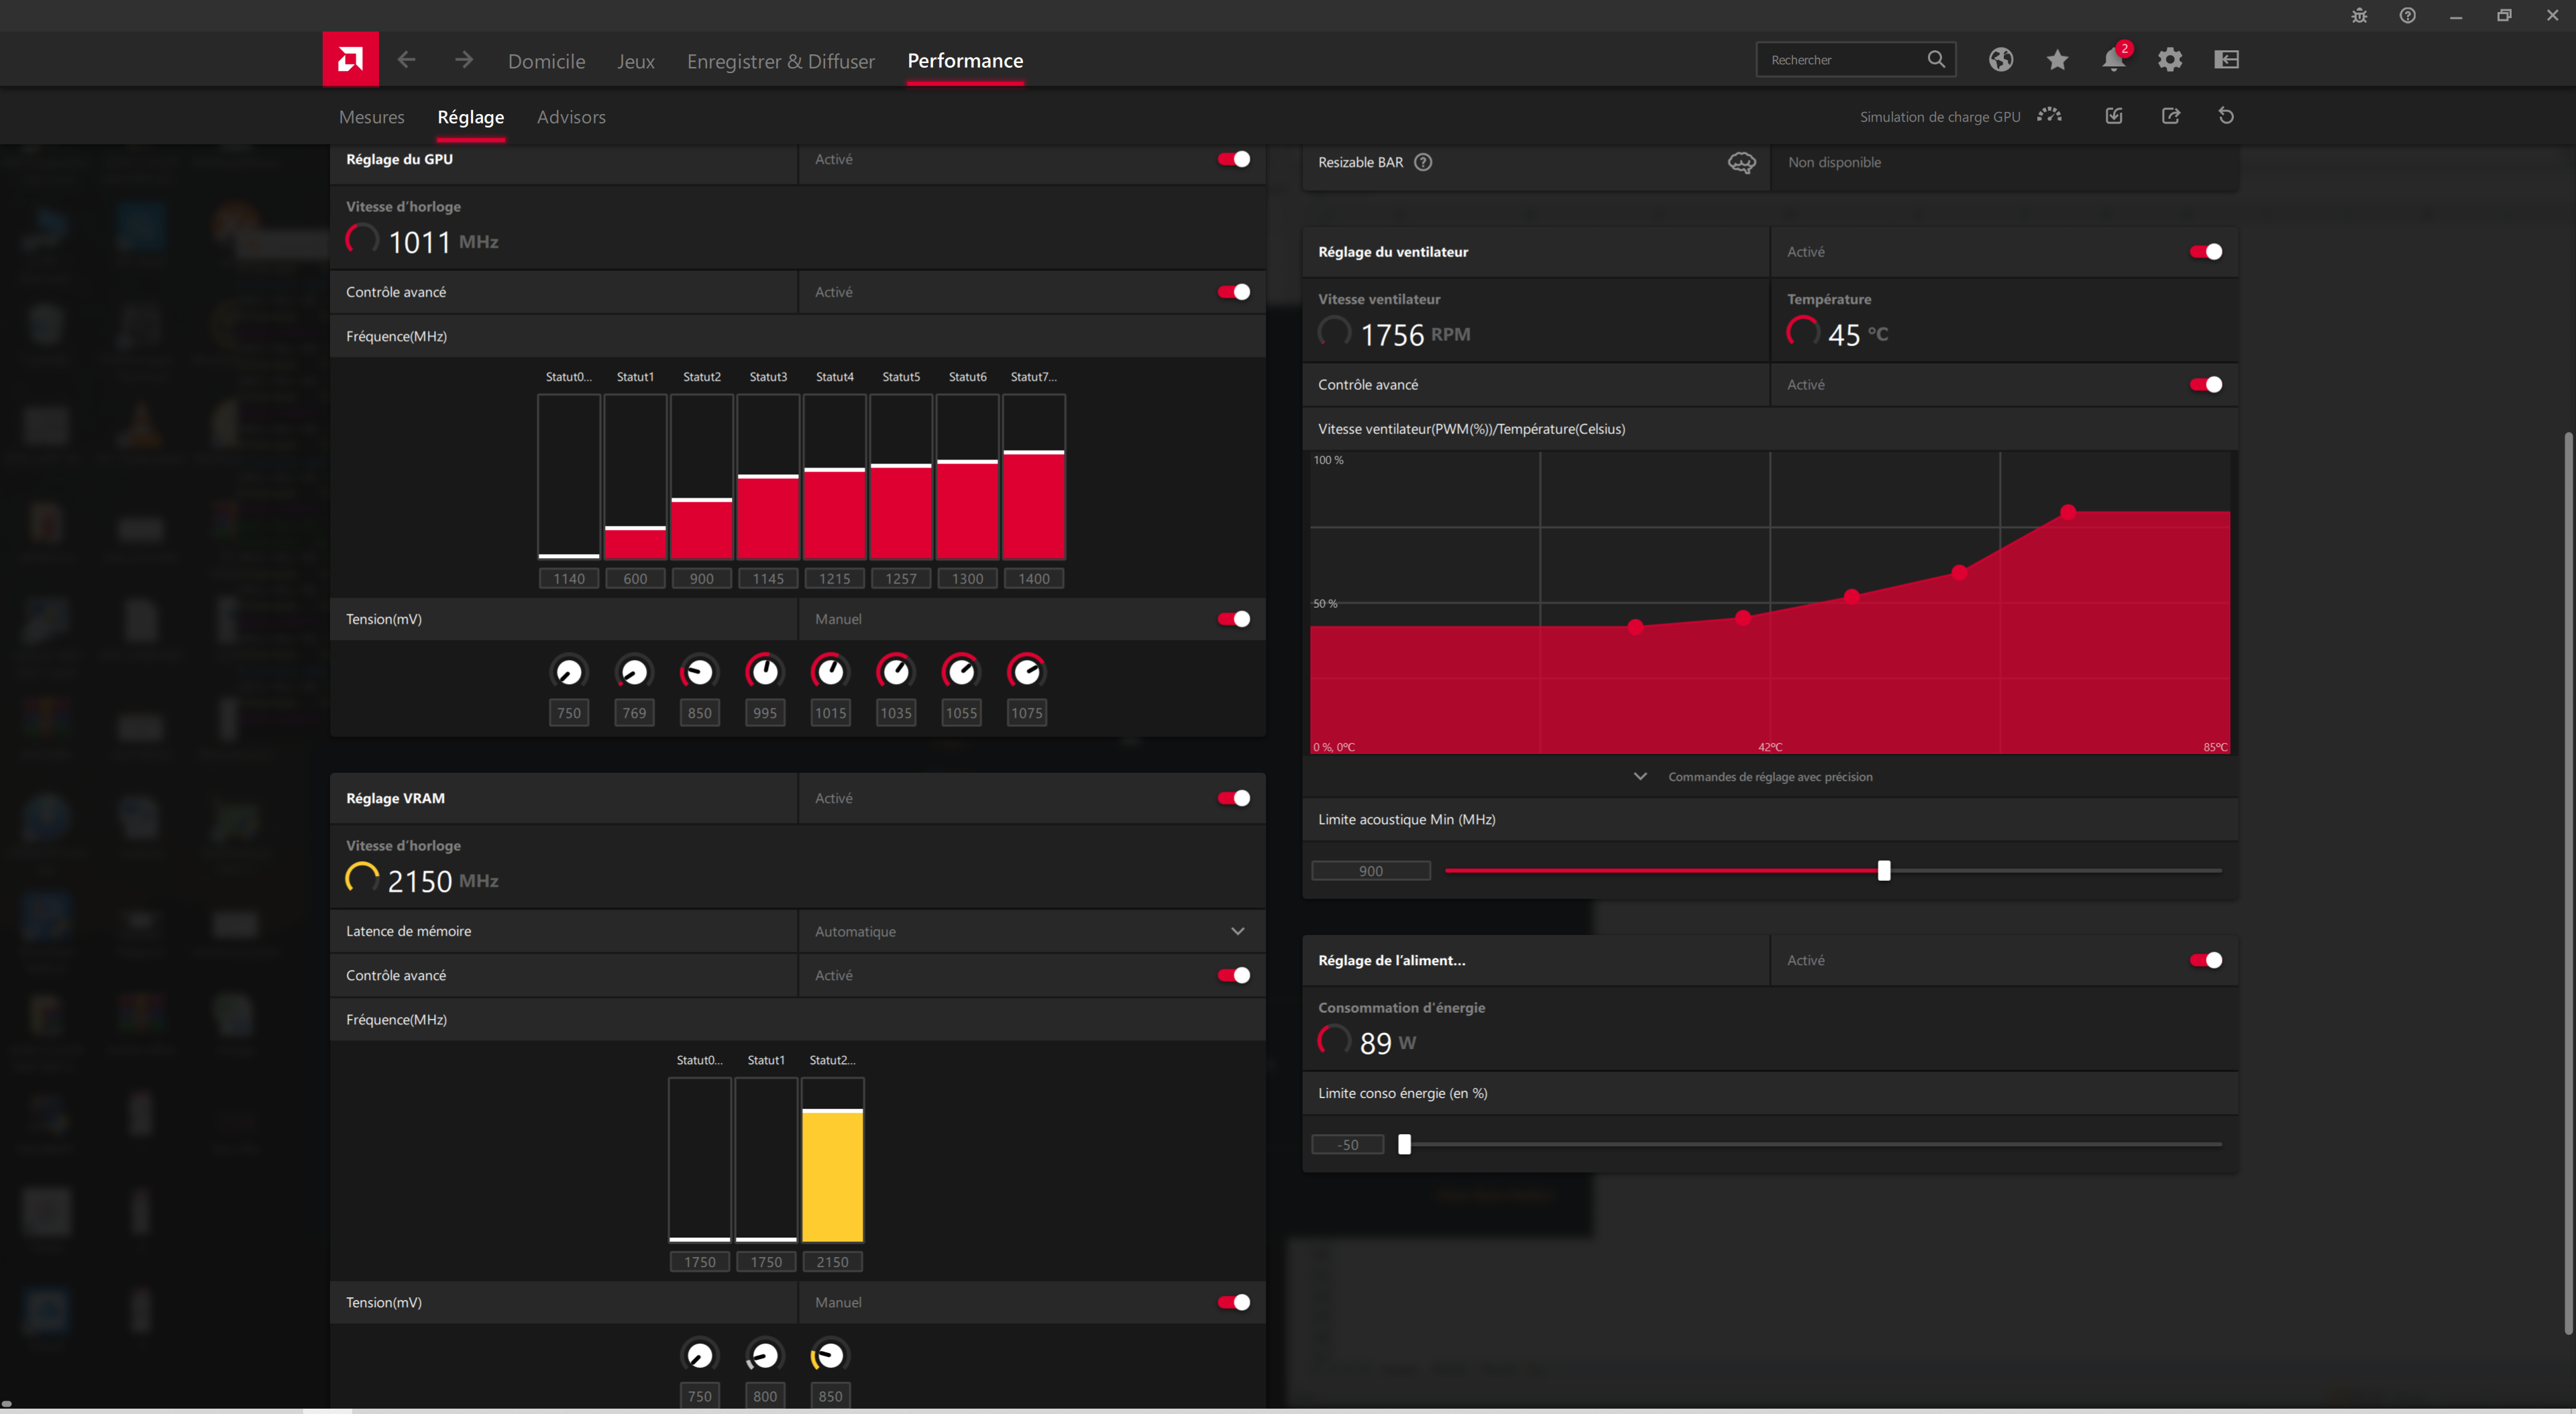
Task: Disable the Réglage du GPU toggle
Action: (x=1233, y=159)
